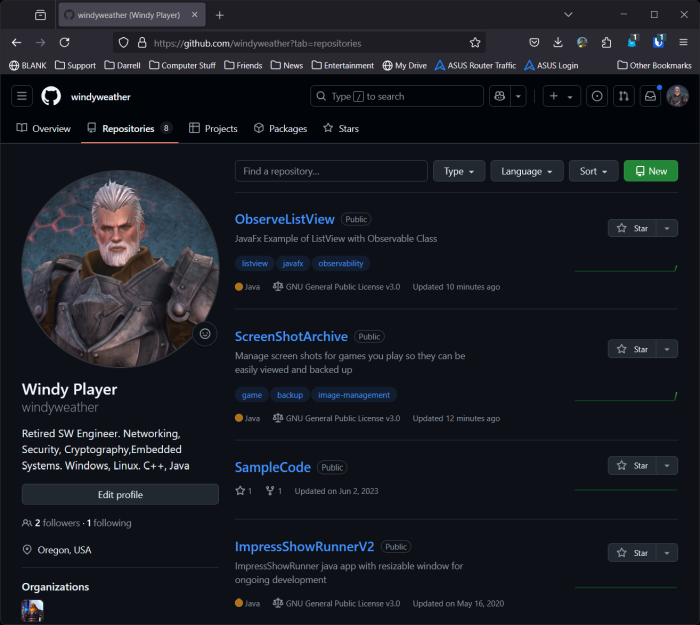Screen dimensions: 700x625
Task: Bookmark this page with star icon
Action: [475, 43]
